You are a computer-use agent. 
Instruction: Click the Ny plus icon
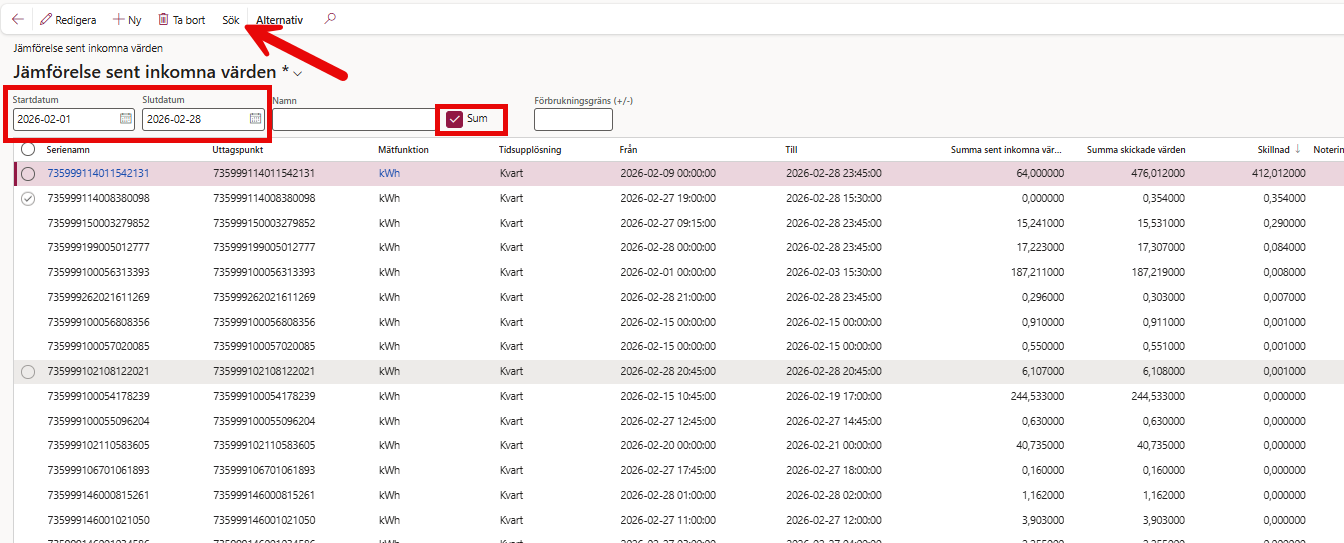119,20
